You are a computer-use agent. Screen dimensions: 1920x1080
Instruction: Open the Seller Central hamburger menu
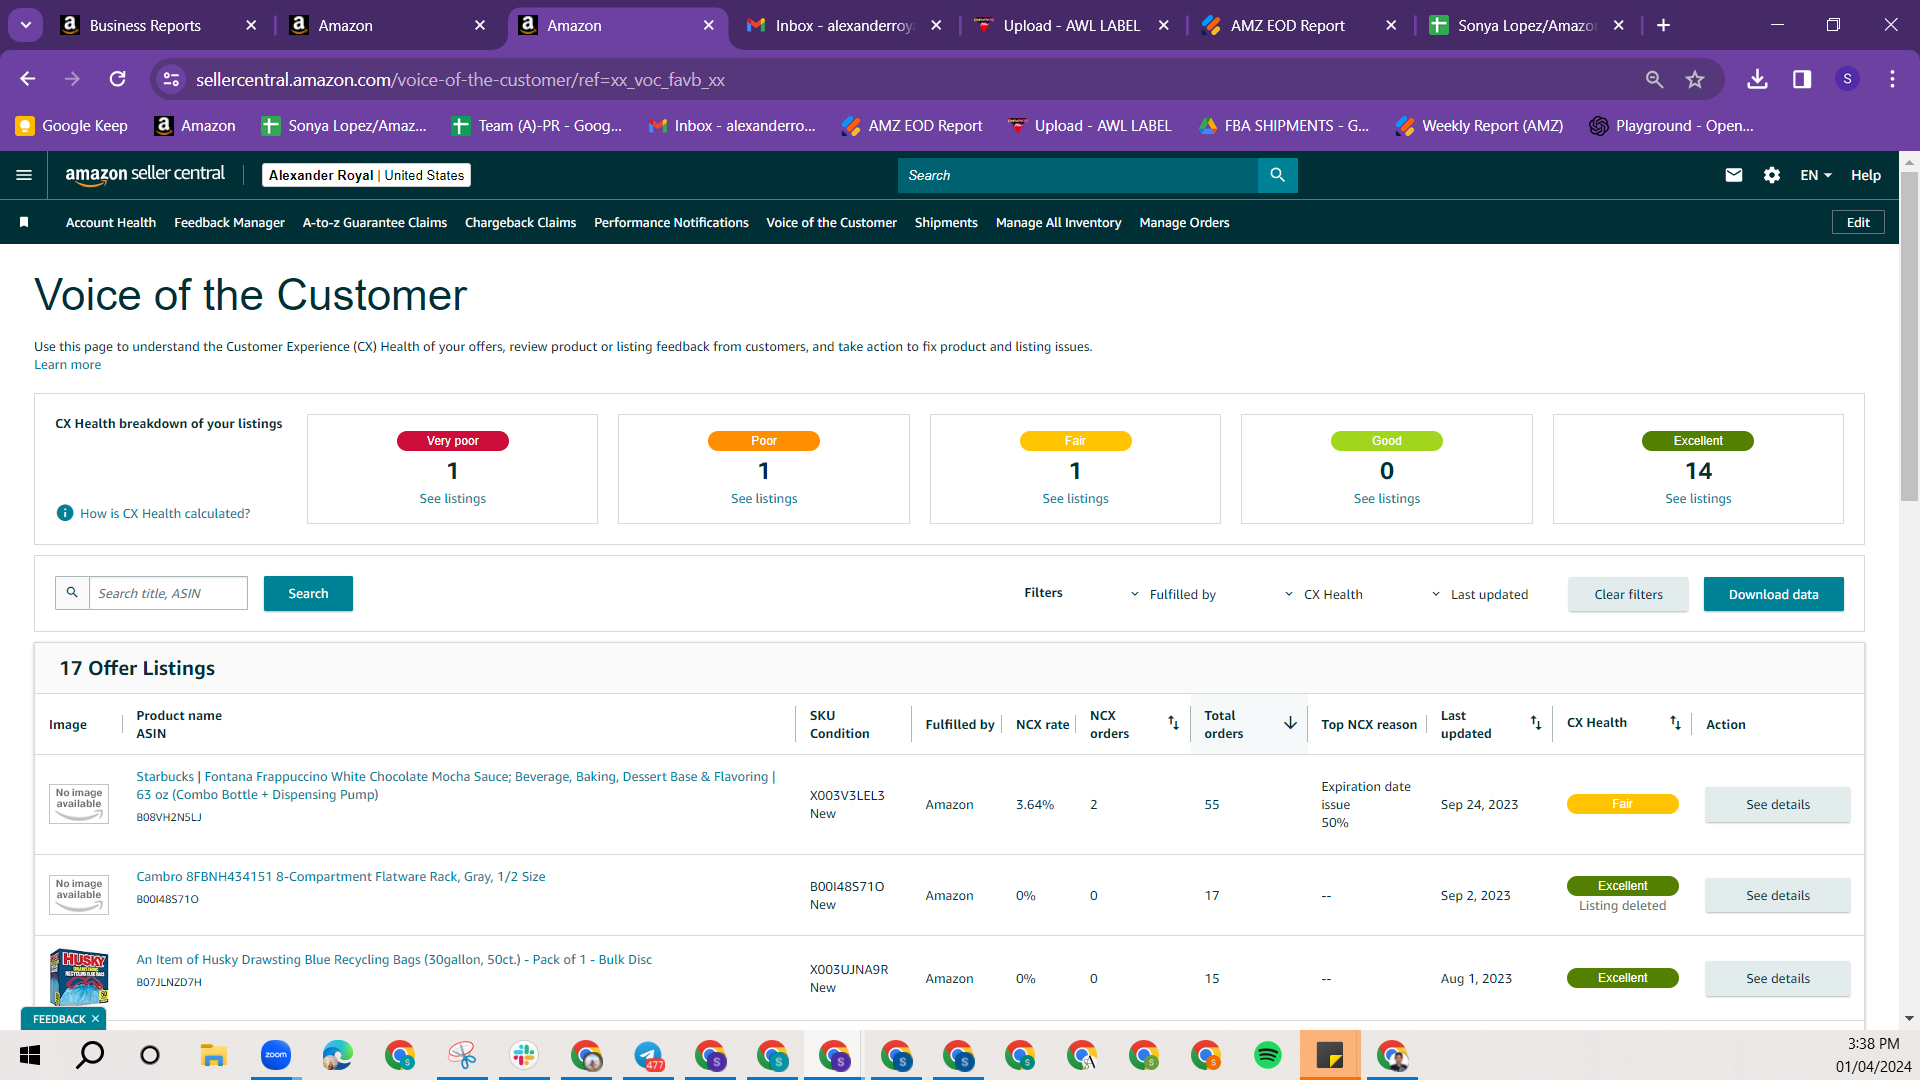(x=24, y=175)
